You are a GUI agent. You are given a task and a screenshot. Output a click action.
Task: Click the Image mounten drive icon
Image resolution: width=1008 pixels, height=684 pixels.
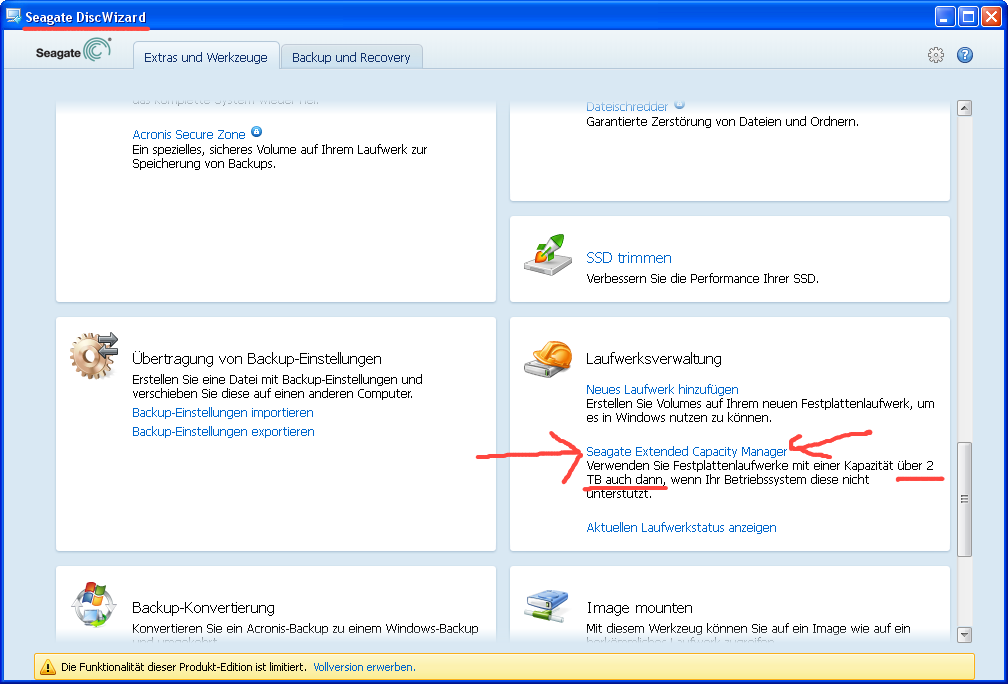click(x=546, y=606)
